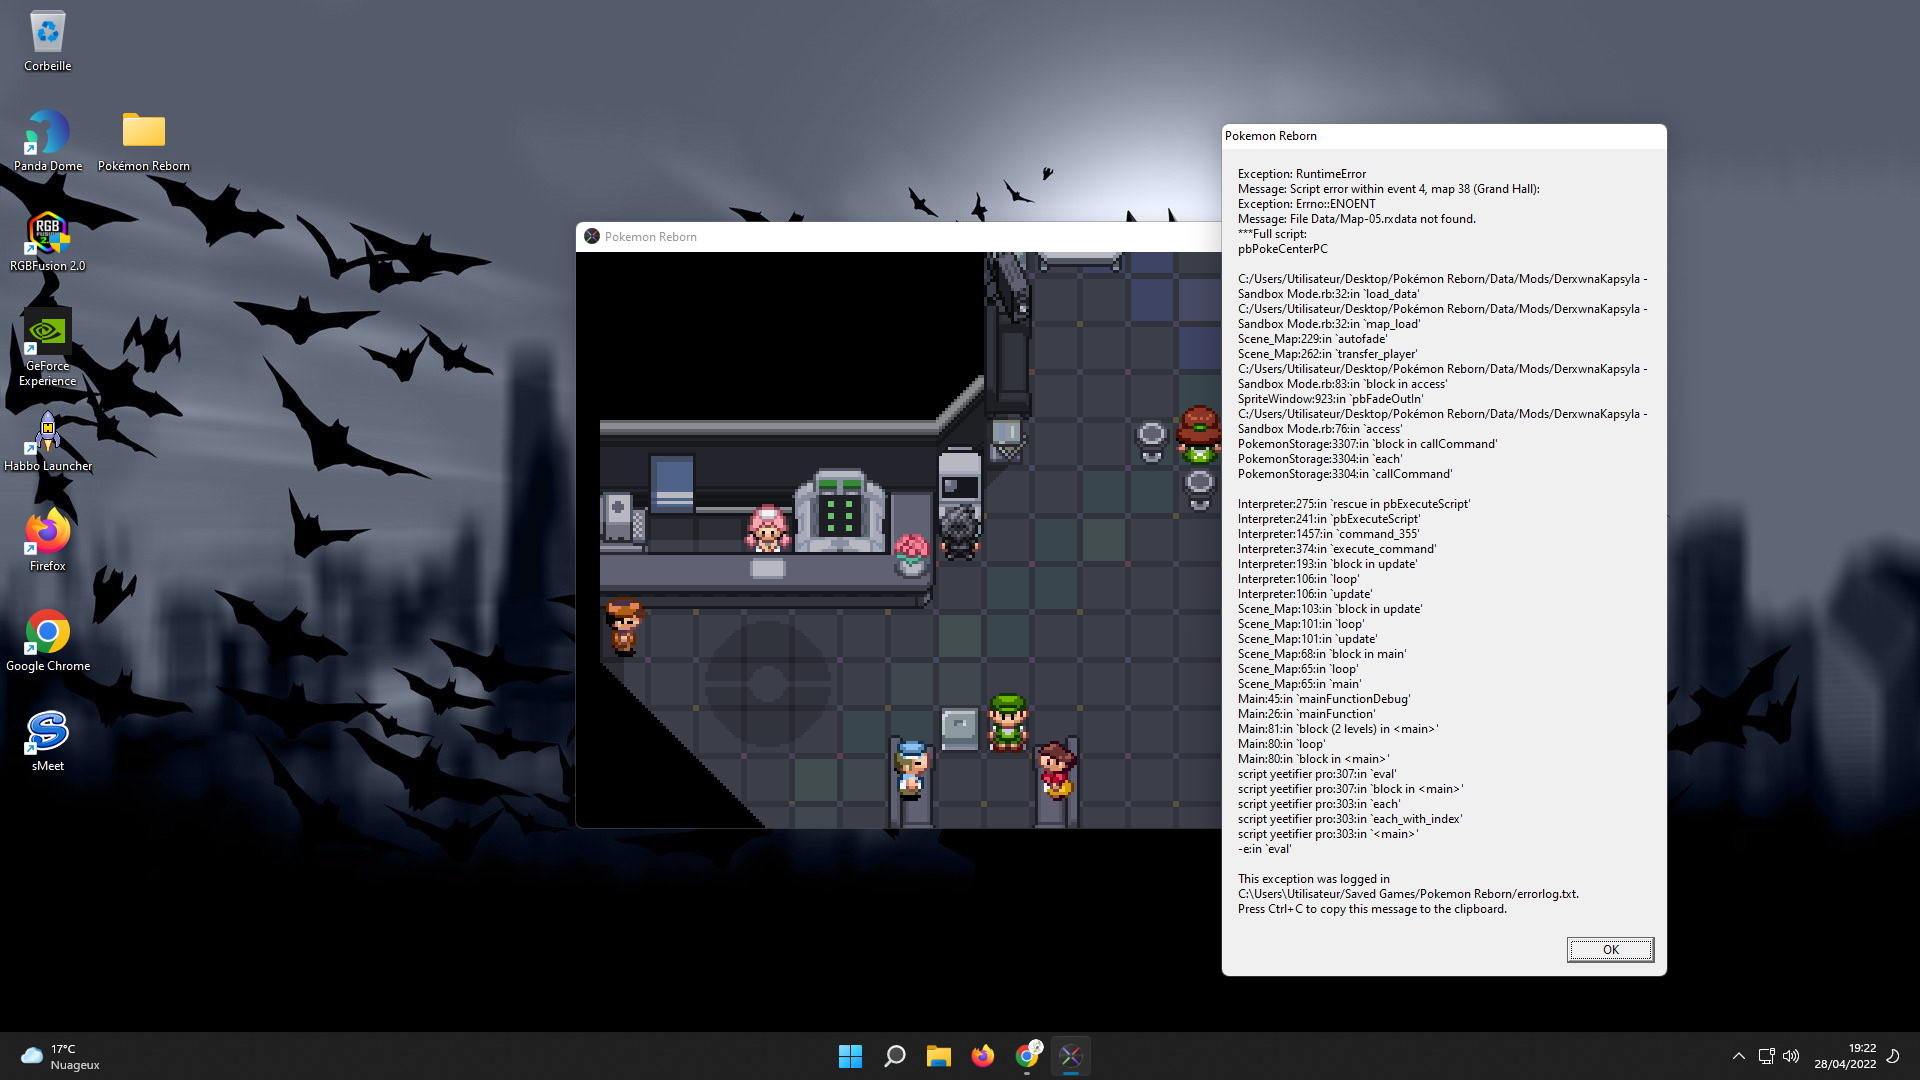
Task: Open the Pokémon Reborn desktop folder
Action: coord(144,141)
